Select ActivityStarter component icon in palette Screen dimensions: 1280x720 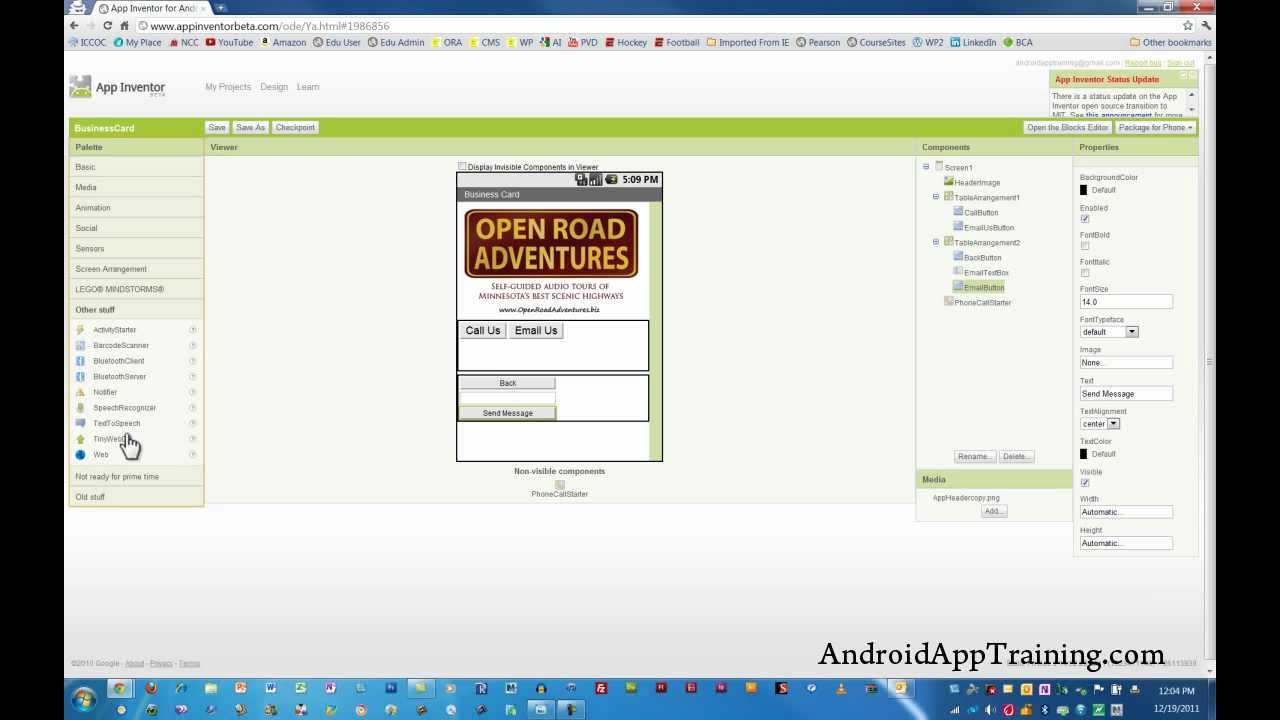(x=80, y=330)
